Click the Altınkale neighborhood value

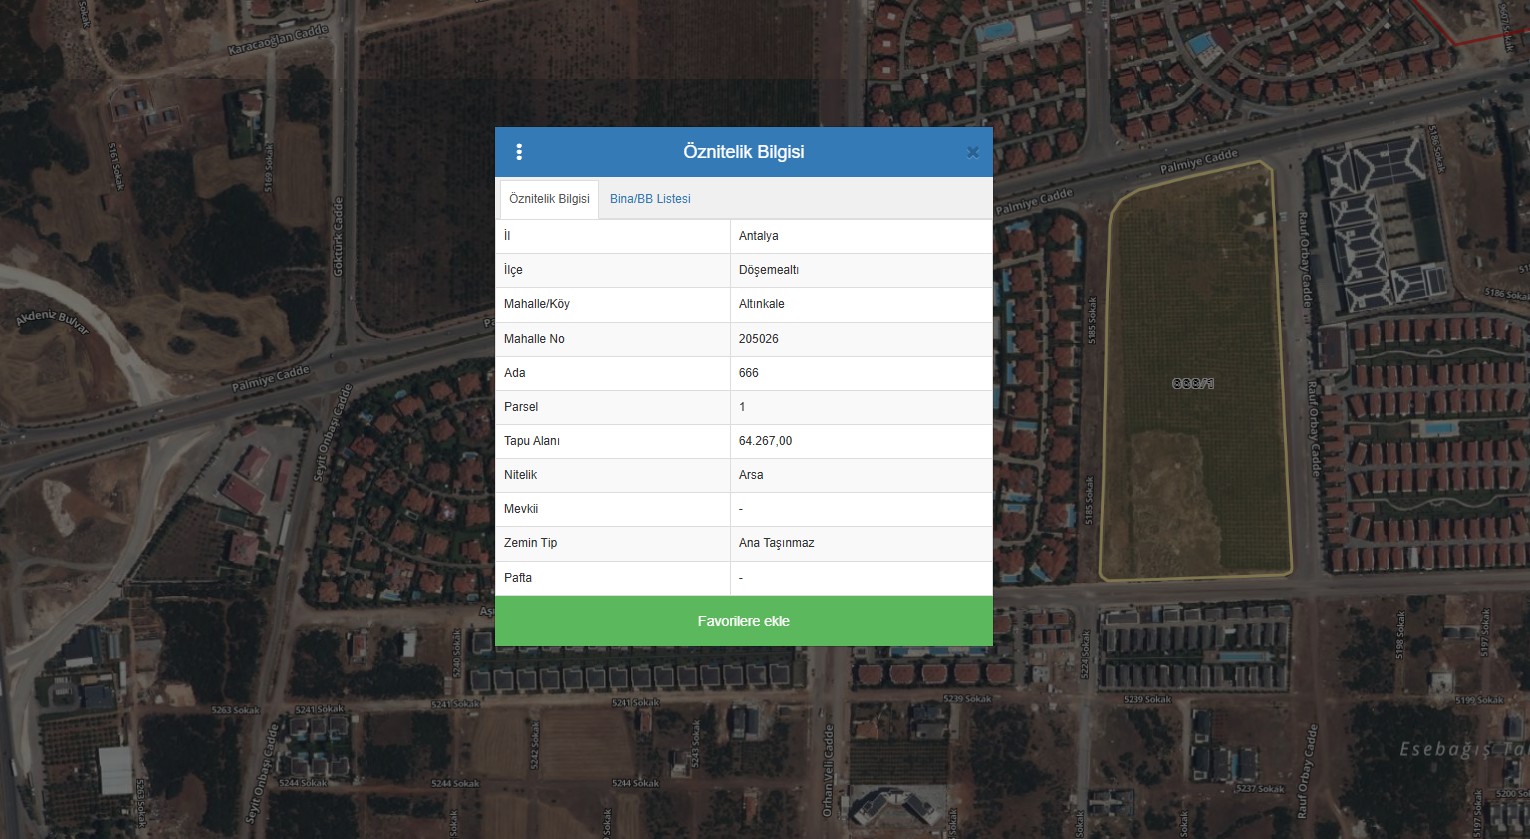tap(761, 304)
